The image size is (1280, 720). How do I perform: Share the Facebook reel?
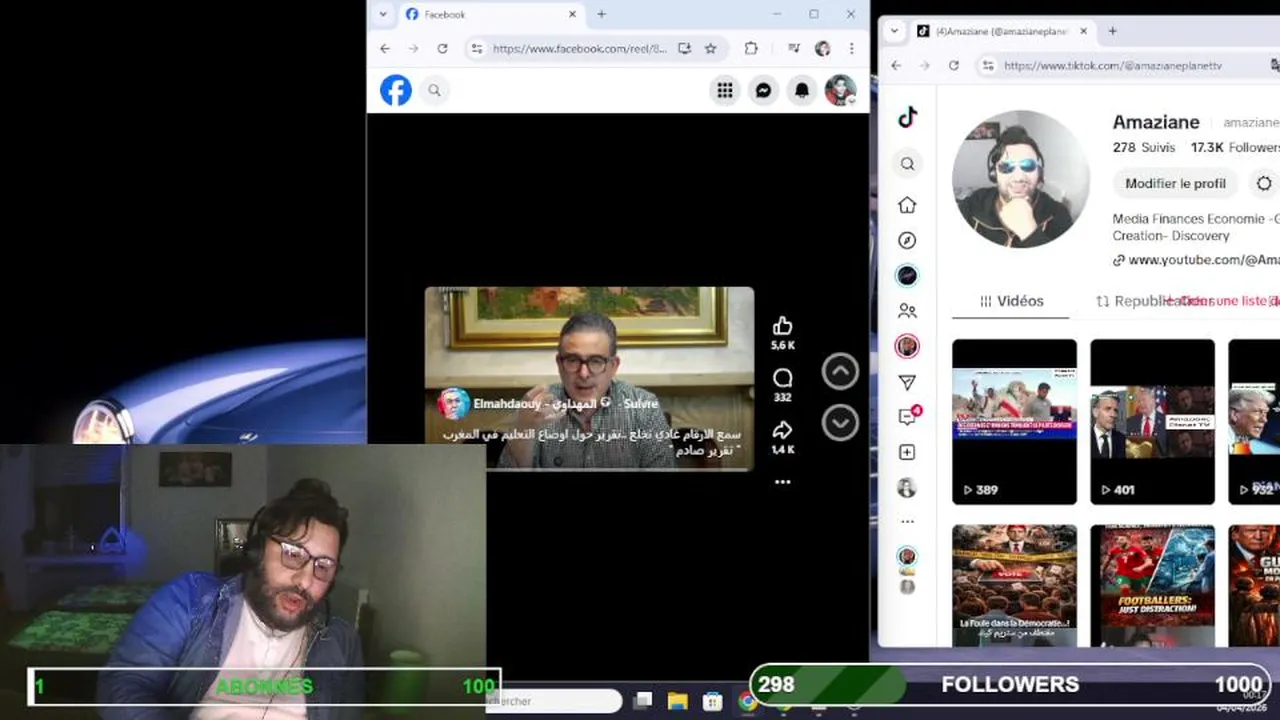783,430
